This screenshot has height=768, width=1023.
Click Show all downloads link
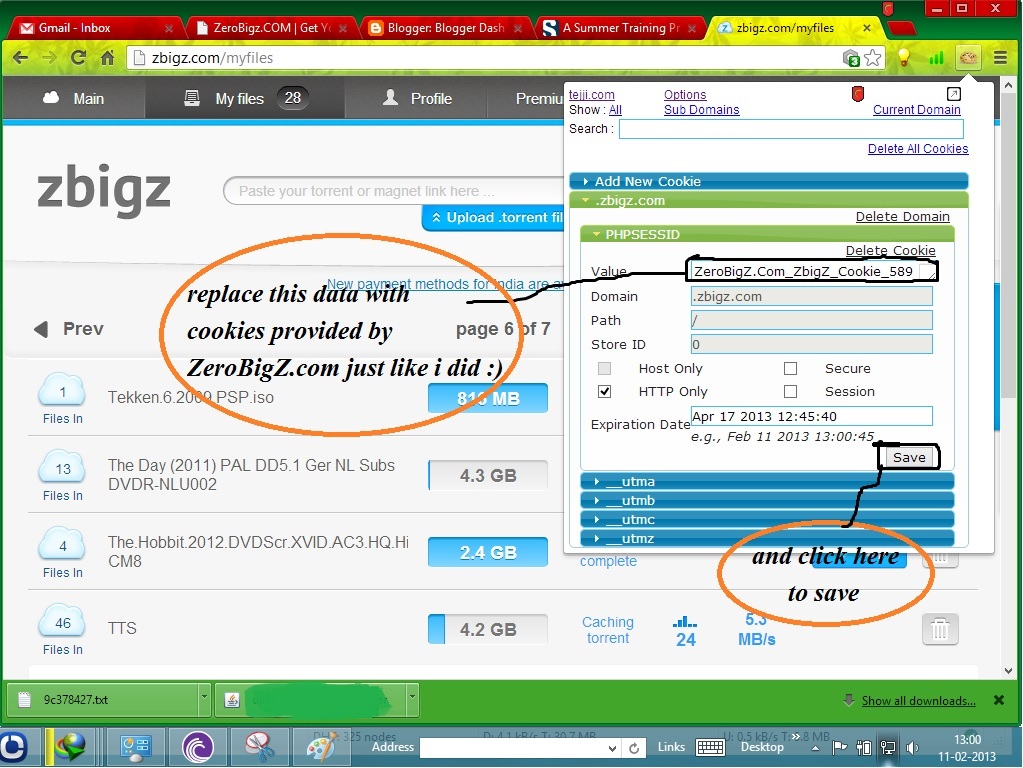(919, 701)
